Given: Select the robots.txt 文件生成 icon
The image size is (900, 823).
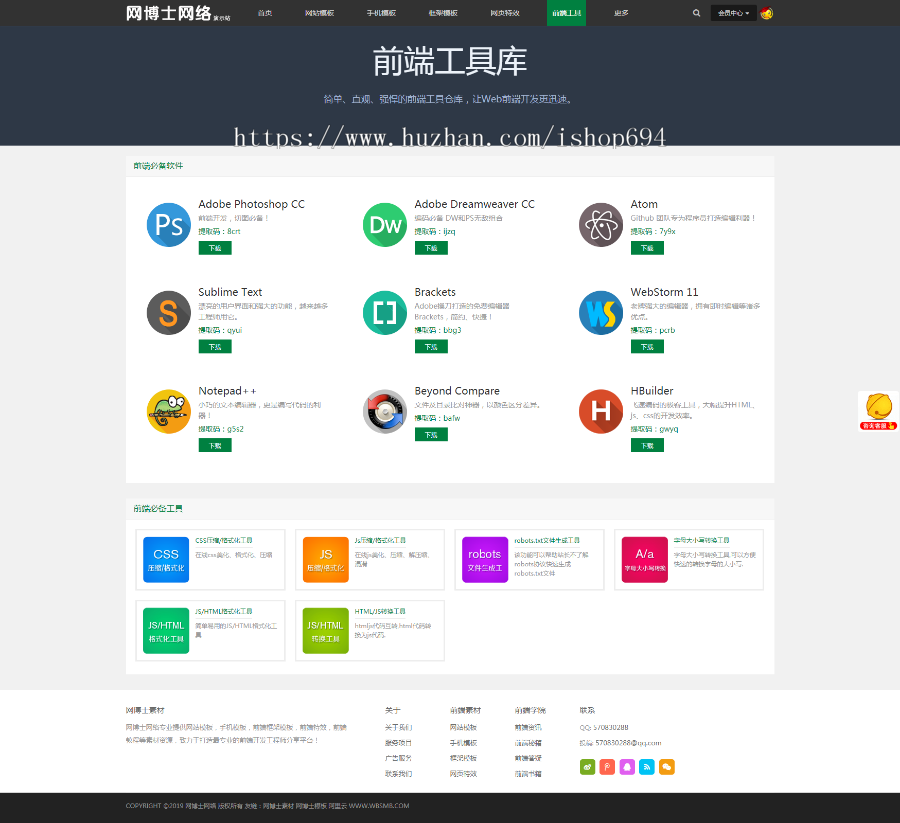Looking at the screenshot, I should click(484, 559).
